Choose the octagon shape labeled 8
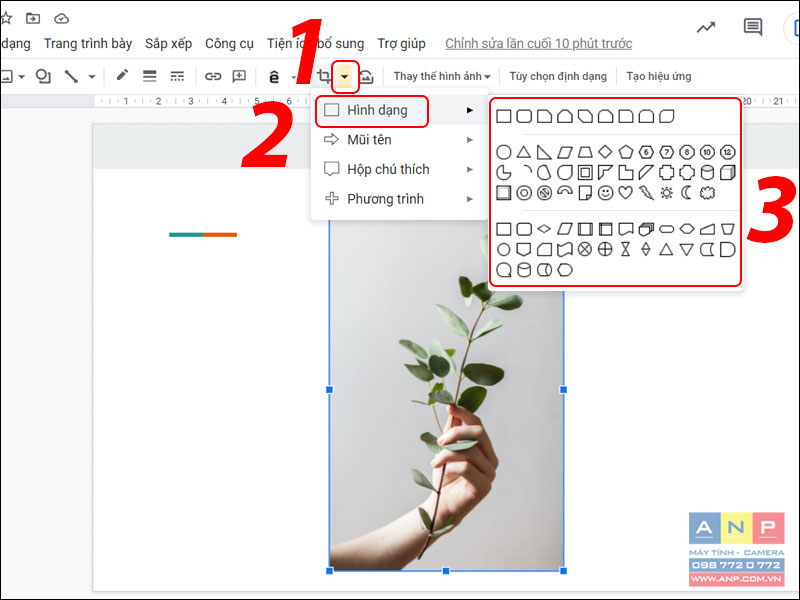Image resolution: width=800 pixels, height=600 pixels. click(687, 152)
